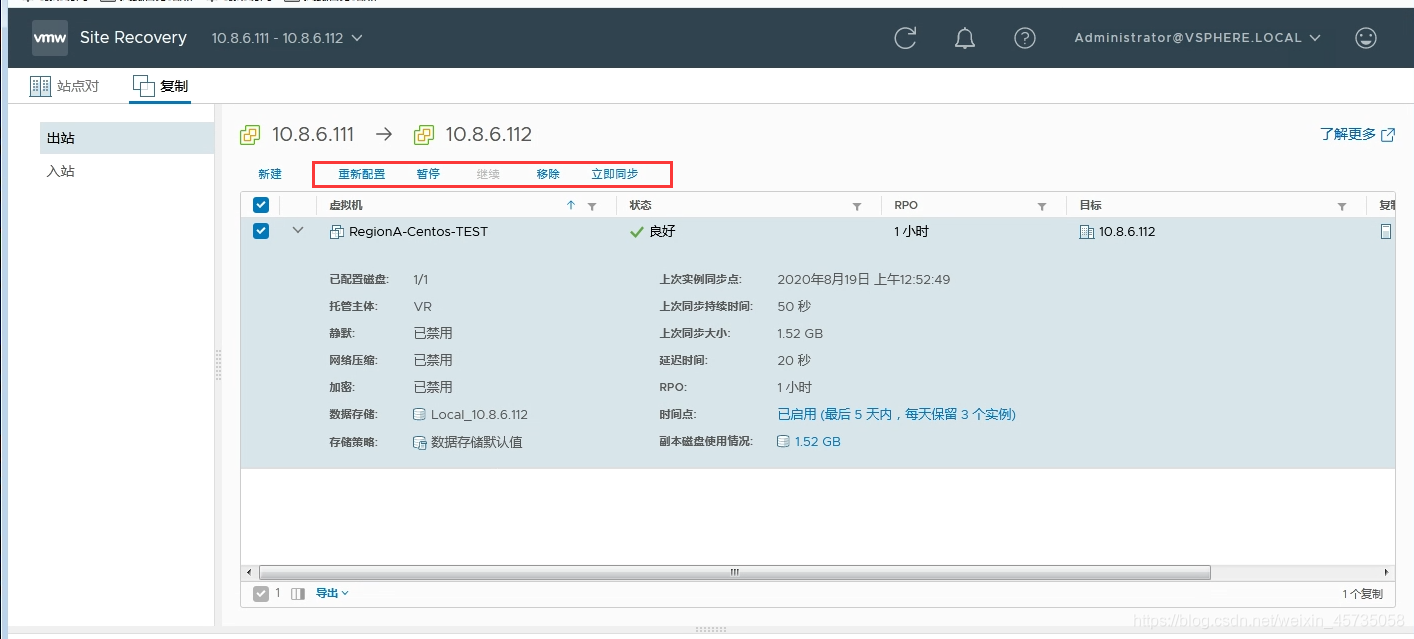
Task: Click the 20 秒 delay time value
Action: [794, 360]
